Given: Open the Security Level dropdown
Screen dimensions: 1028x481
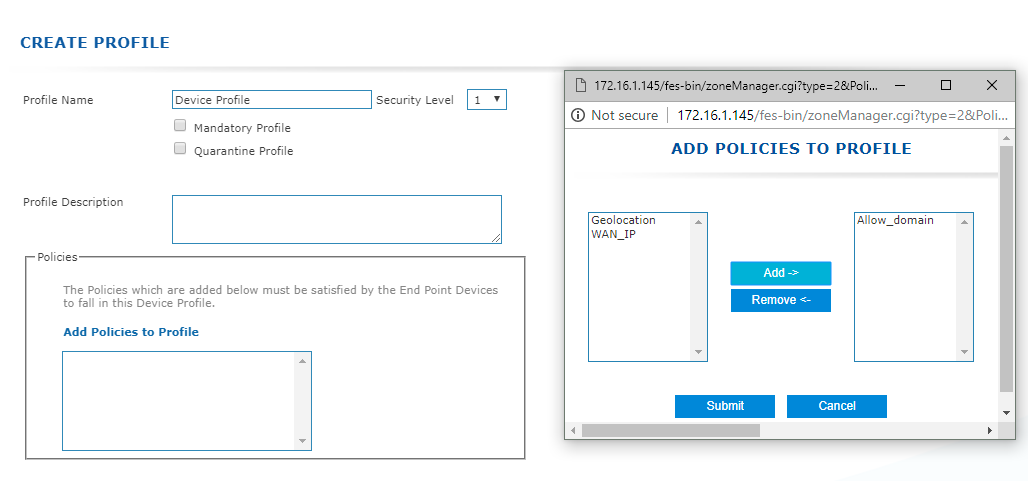Looking at the screenshot, I should 486,100.
